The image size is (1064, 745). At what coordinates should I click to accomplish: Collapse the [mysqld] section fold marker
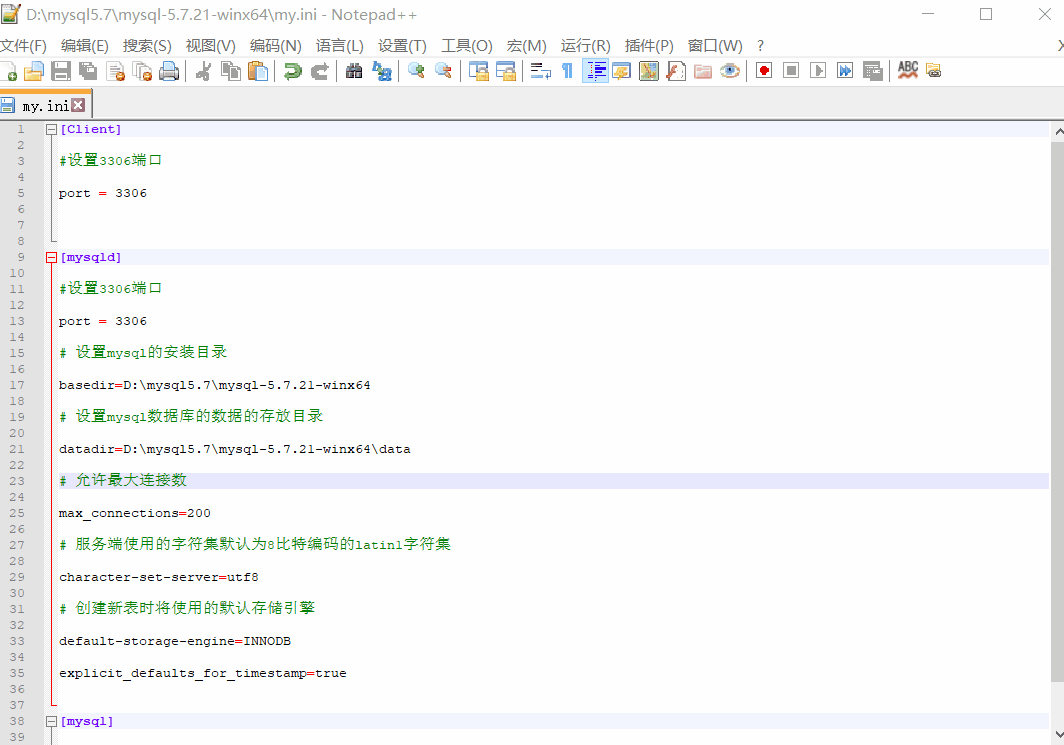[x=51, y=258]
